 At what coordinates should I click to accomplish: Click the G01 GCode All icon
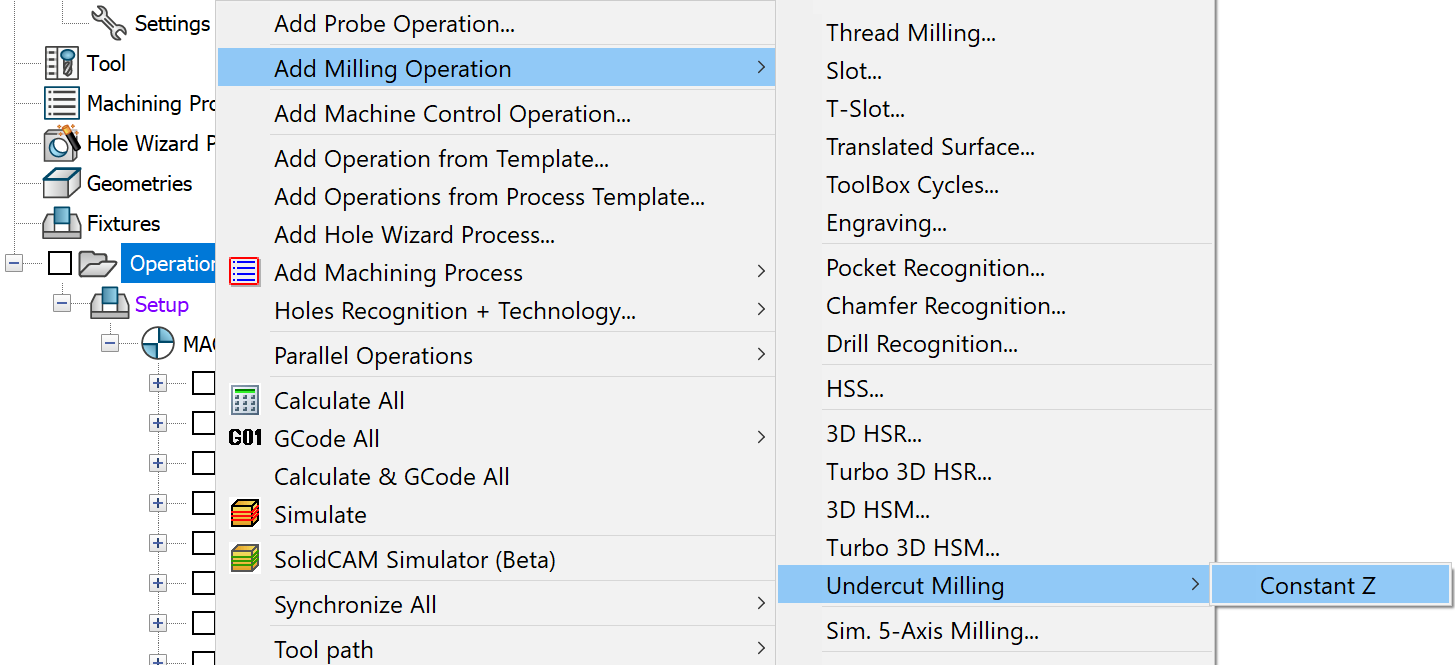[245, 438]
